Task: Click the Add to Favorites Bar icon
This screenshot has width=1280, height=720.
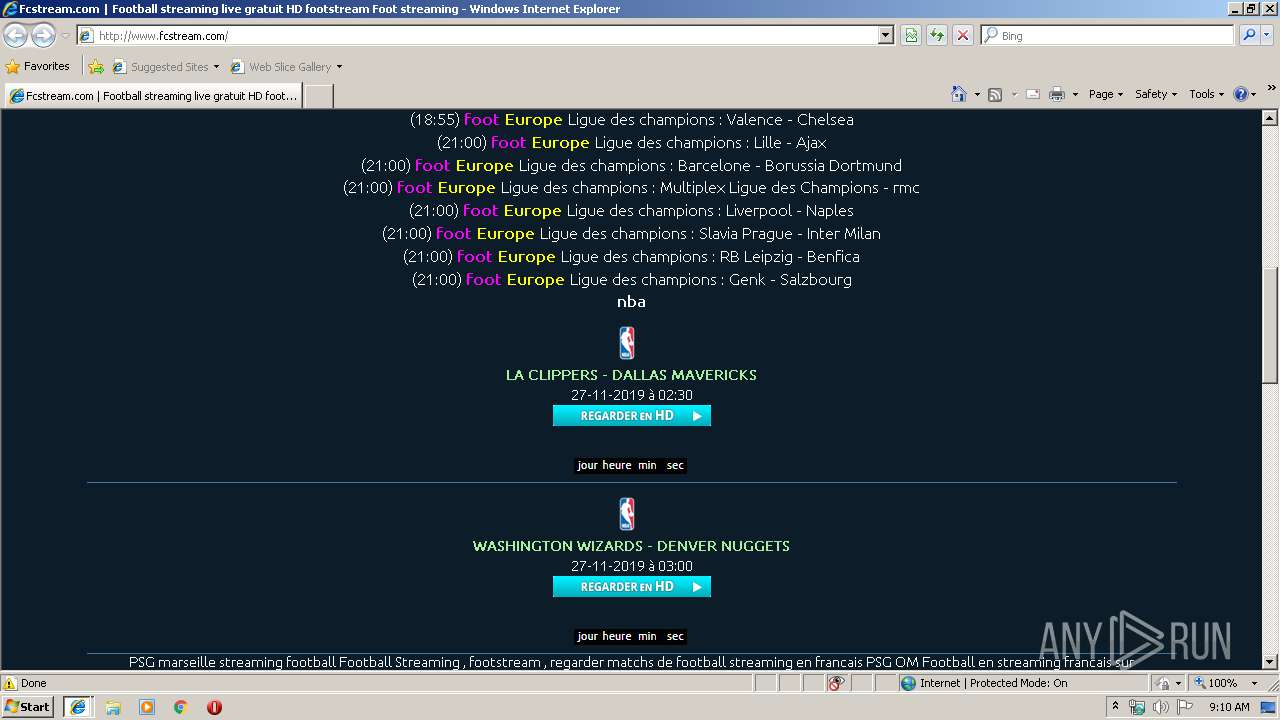Action: click(96, 67)
